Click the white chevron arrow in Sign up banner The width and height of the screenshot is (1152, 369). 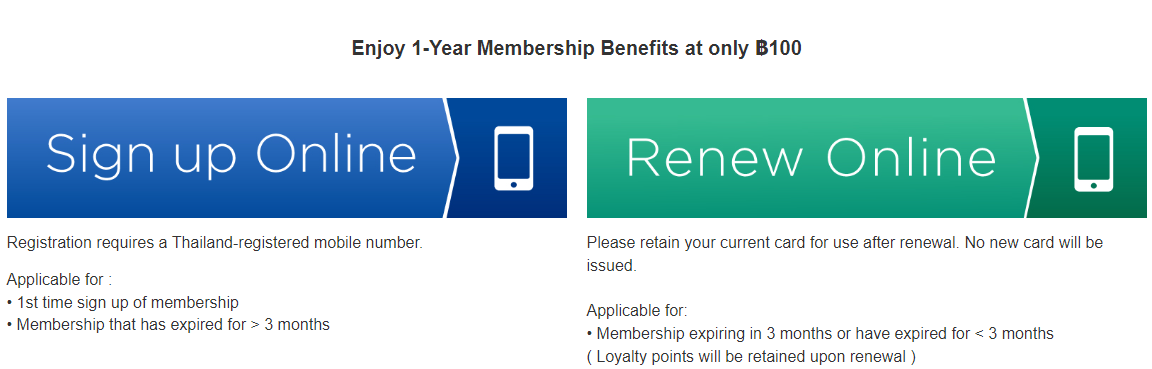click(x=450, y=158)
